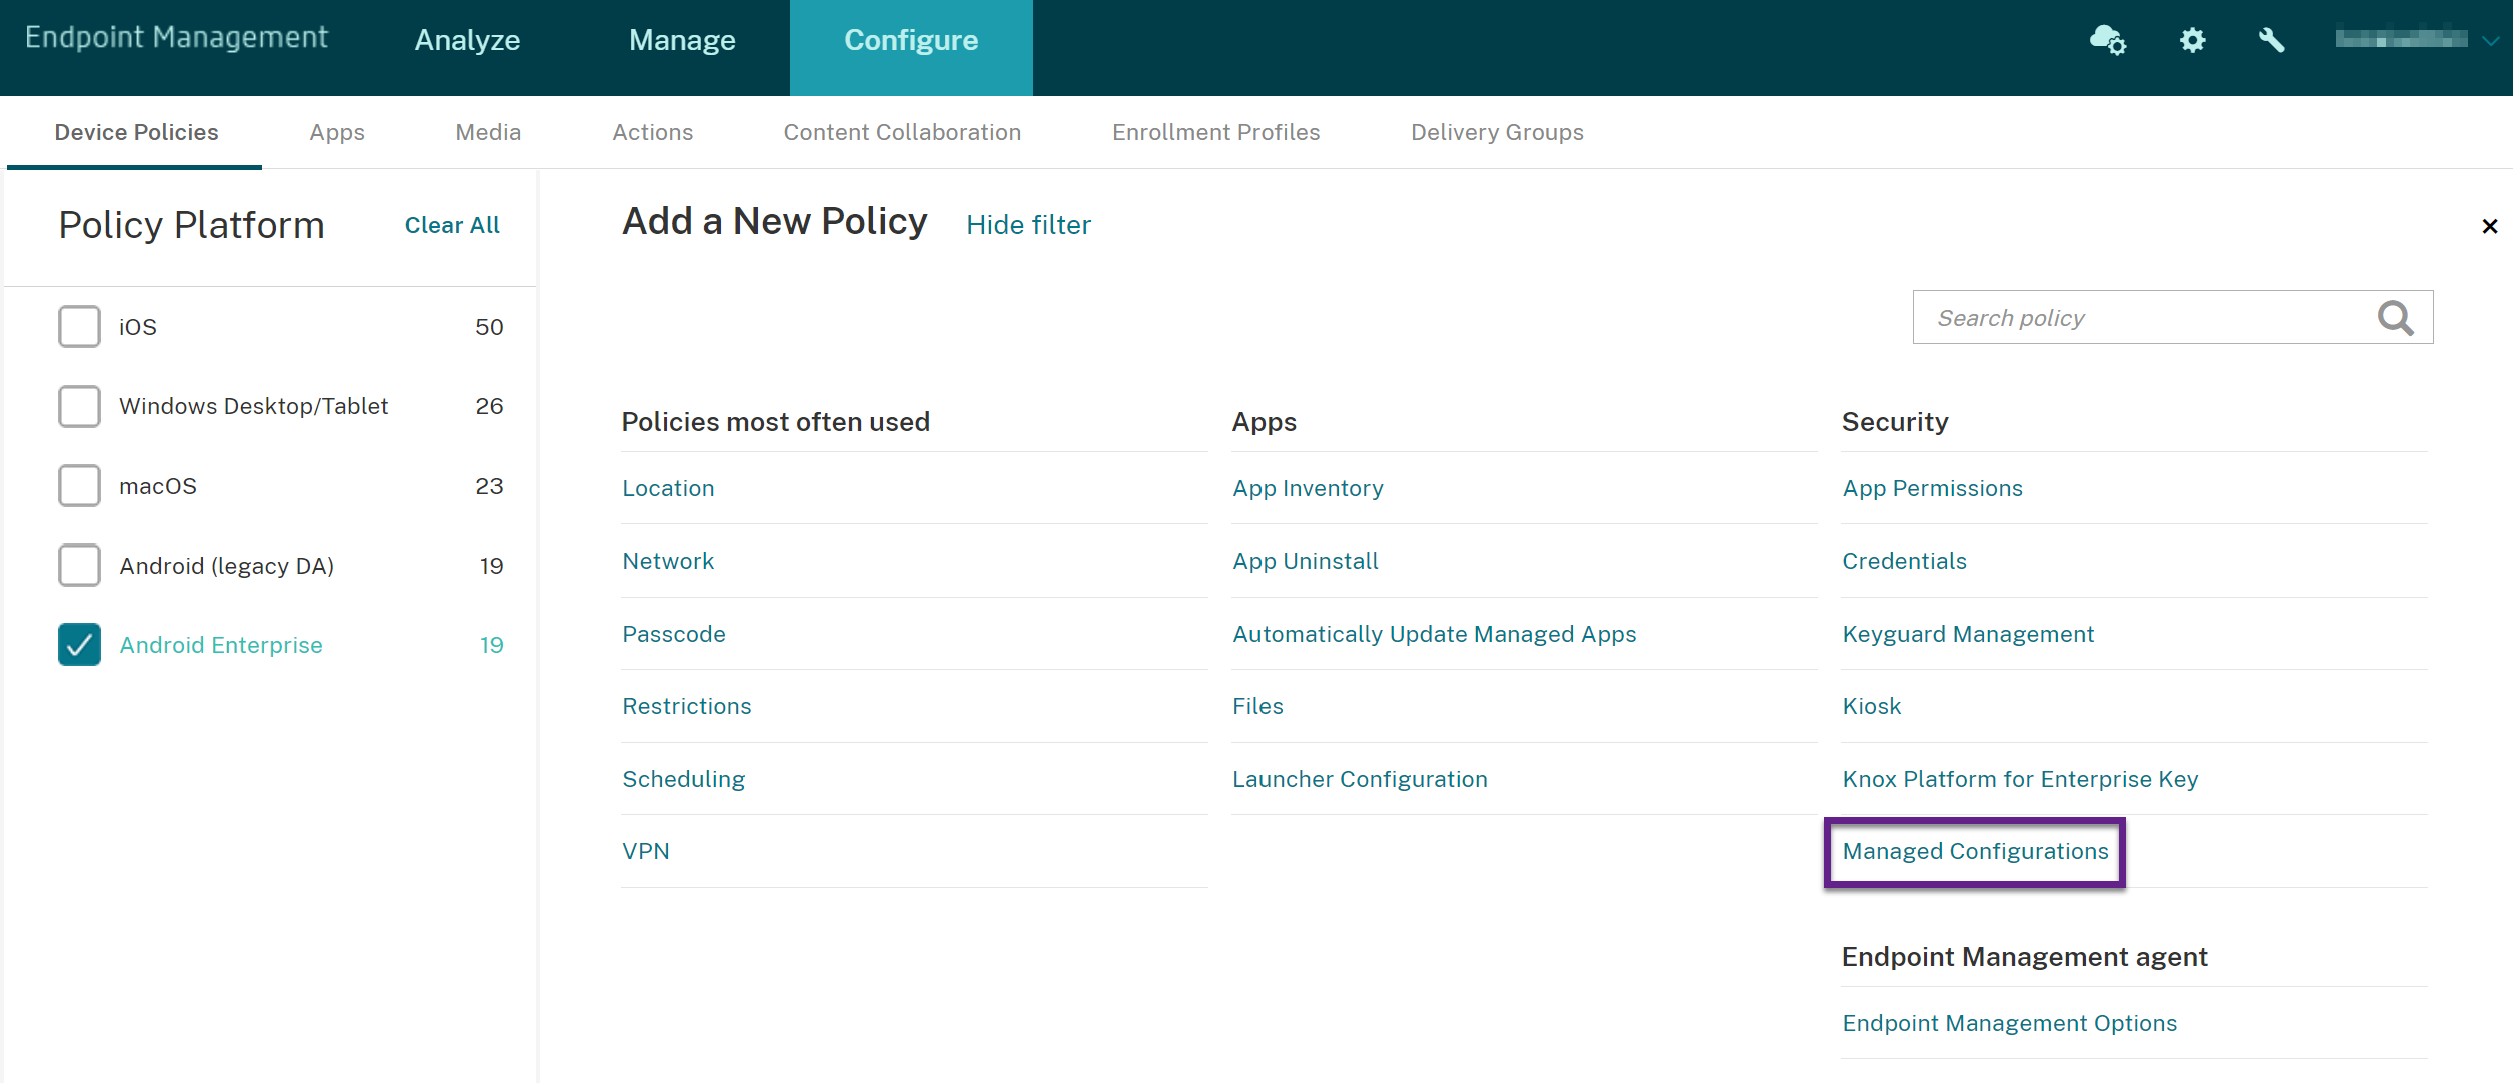Check the iOS platform checkbox
The width and height of the screenshot is (2514, 1084).
pos(79,327)
